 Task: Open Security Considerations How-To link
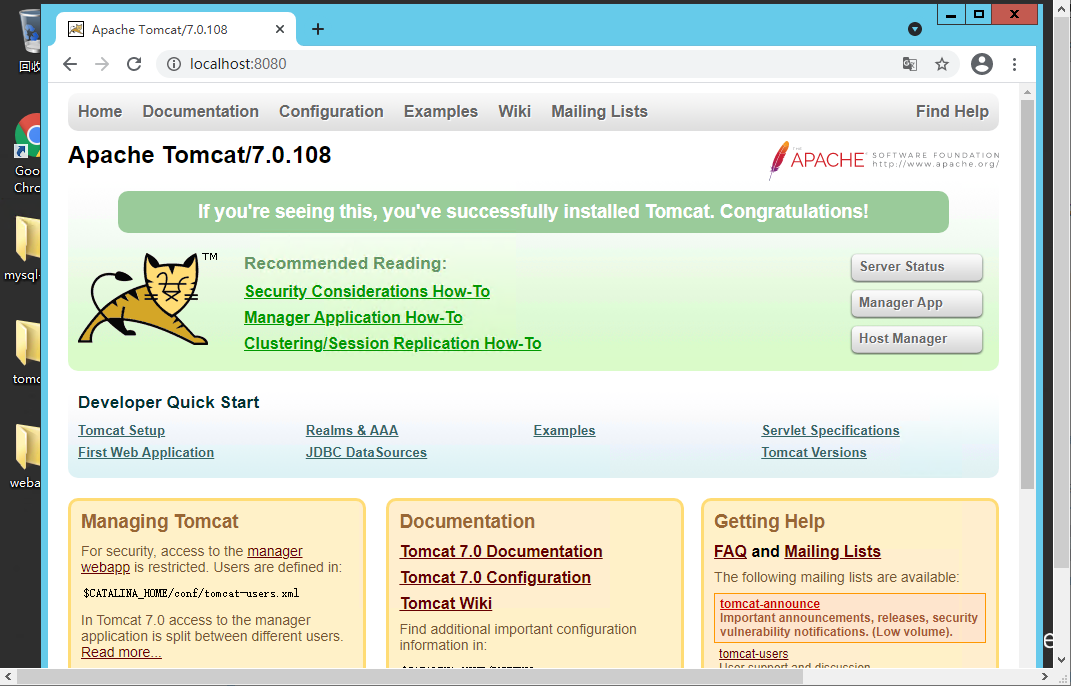click(x=367, y=292)
